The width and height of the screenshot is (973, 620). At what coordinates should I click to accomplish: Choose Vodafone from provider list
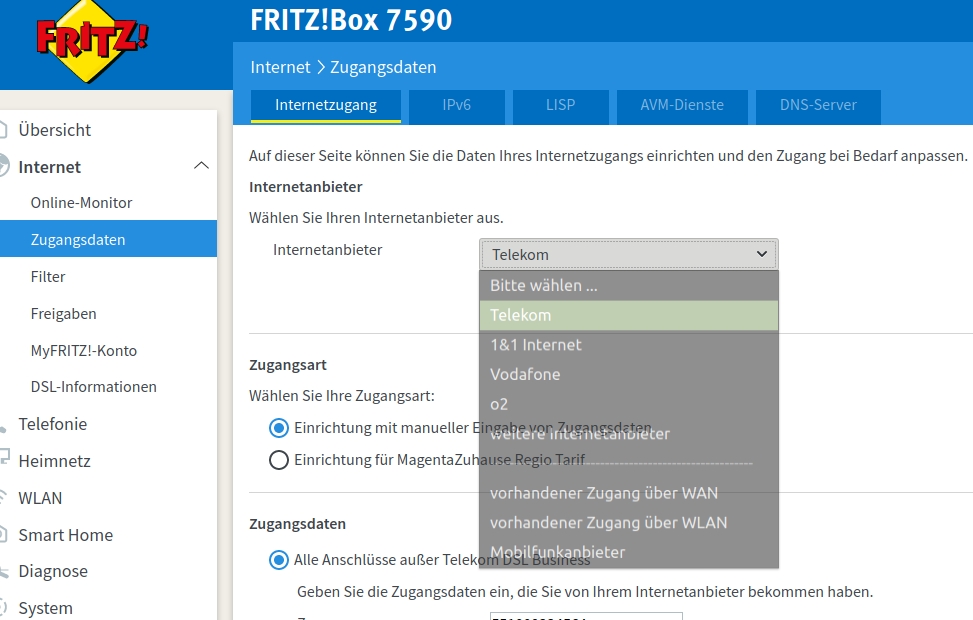tap(525, 375)
